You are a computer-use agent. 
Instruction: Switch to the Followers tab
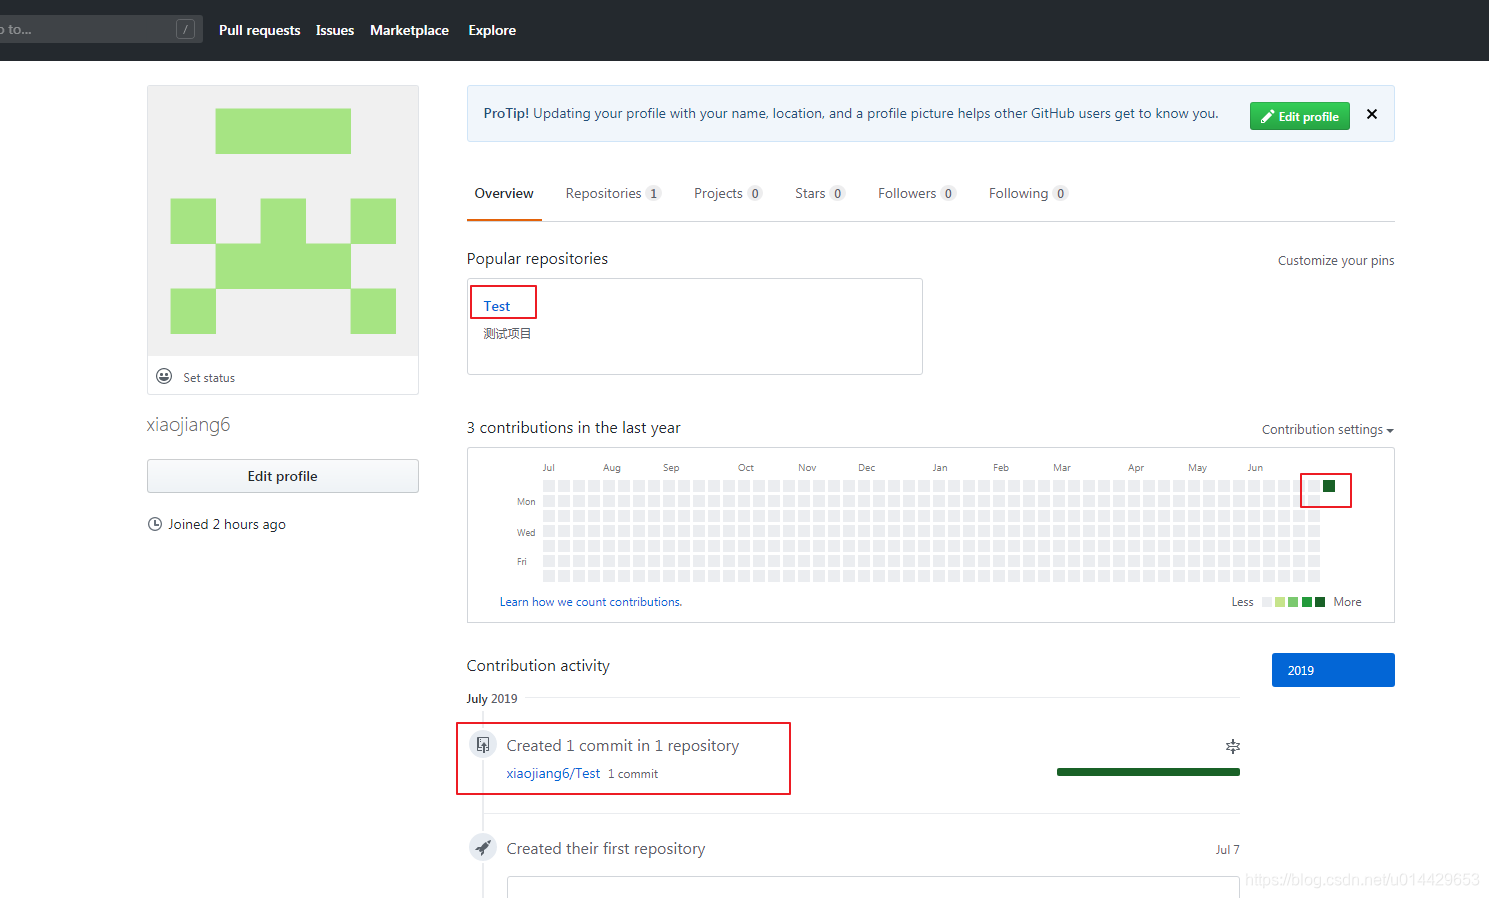[916, 194]
